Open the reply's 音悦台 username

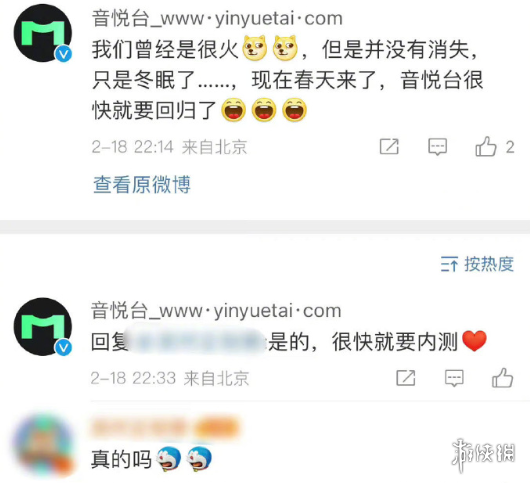pos(216,311)
